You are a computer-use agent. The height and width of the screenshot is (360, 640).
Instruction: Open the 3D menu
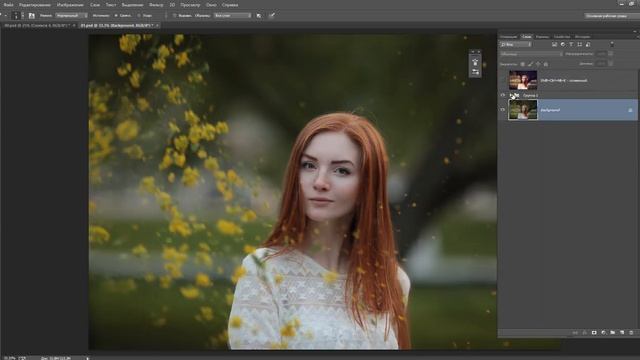(172, 5)
